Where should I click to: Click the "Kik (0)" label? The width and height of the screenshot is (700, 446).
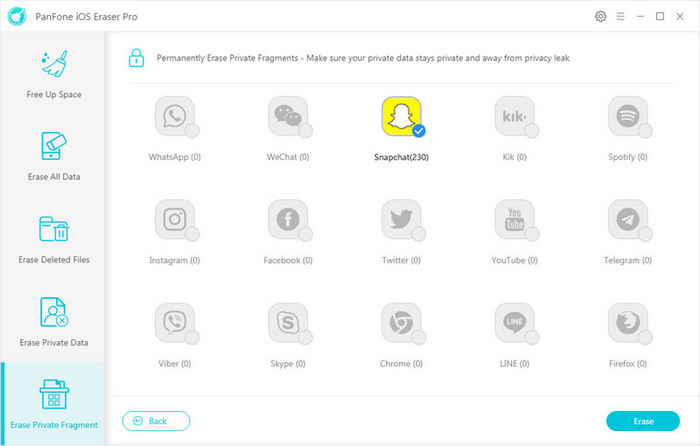tap(515, 157)
